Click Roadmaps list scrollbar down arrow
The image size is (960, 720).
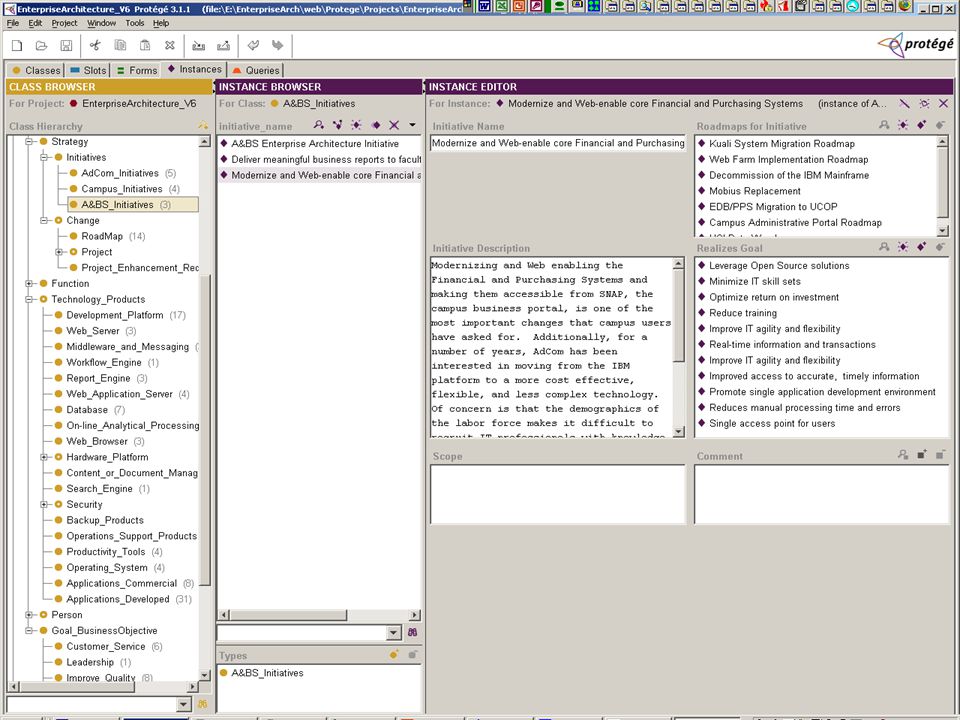point(942,230)
